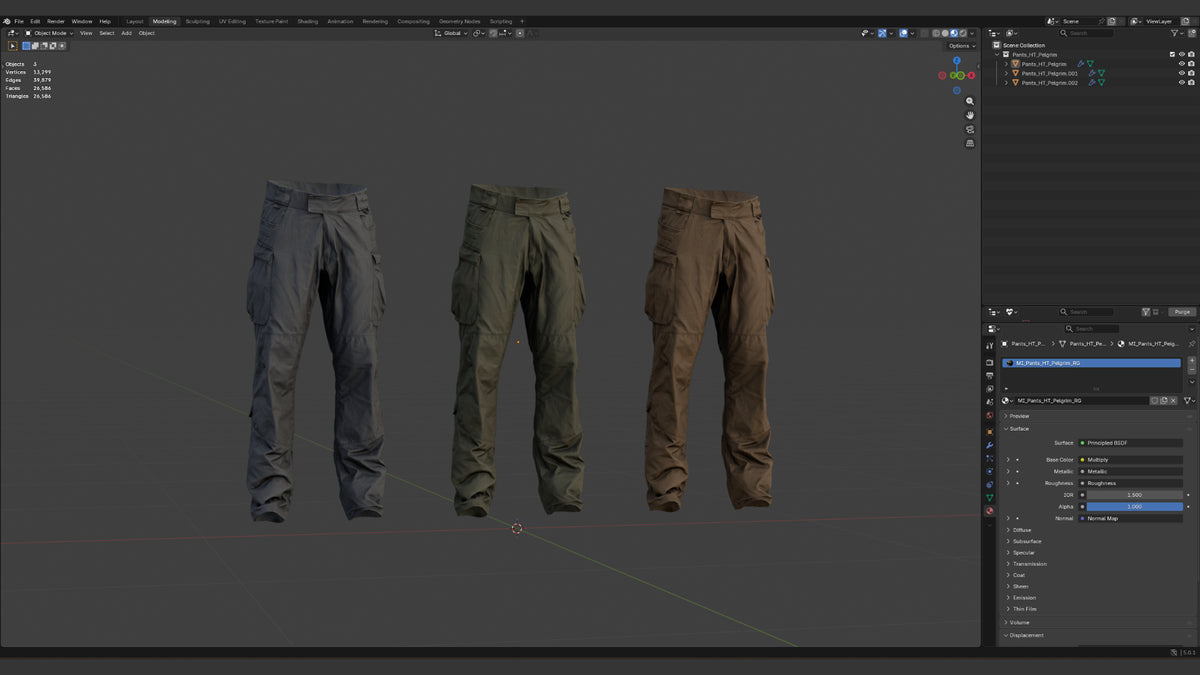Expand the Pants_HT_Pelgrim.001 object row

(x=1007, y=73)
